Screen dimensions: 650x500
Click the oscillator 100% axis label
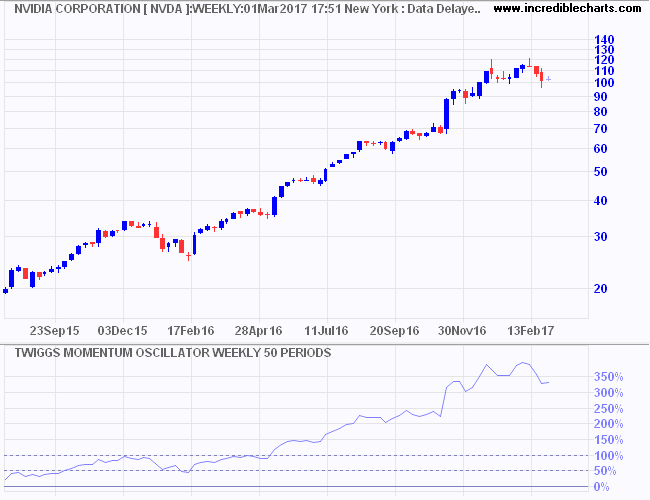tap(608, 456)
